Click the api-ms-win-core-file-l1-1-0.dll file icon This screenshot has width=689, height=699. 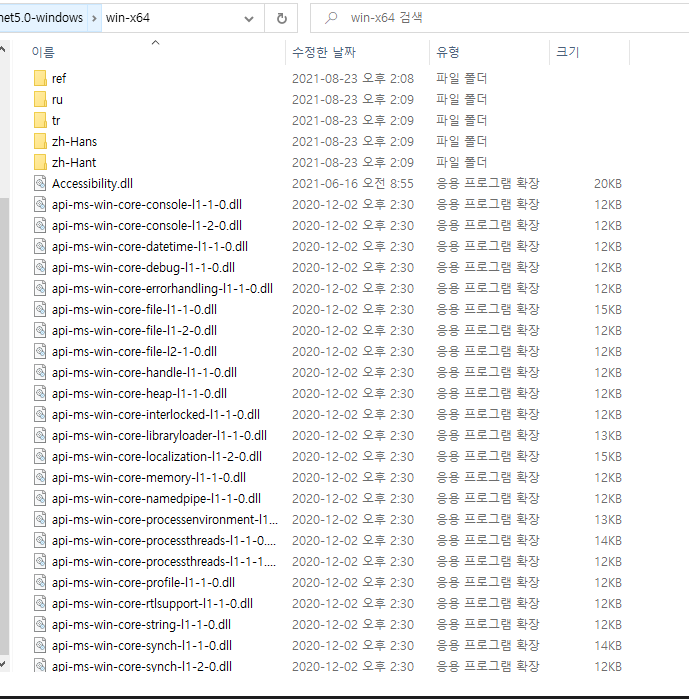[x=40, y=309]
